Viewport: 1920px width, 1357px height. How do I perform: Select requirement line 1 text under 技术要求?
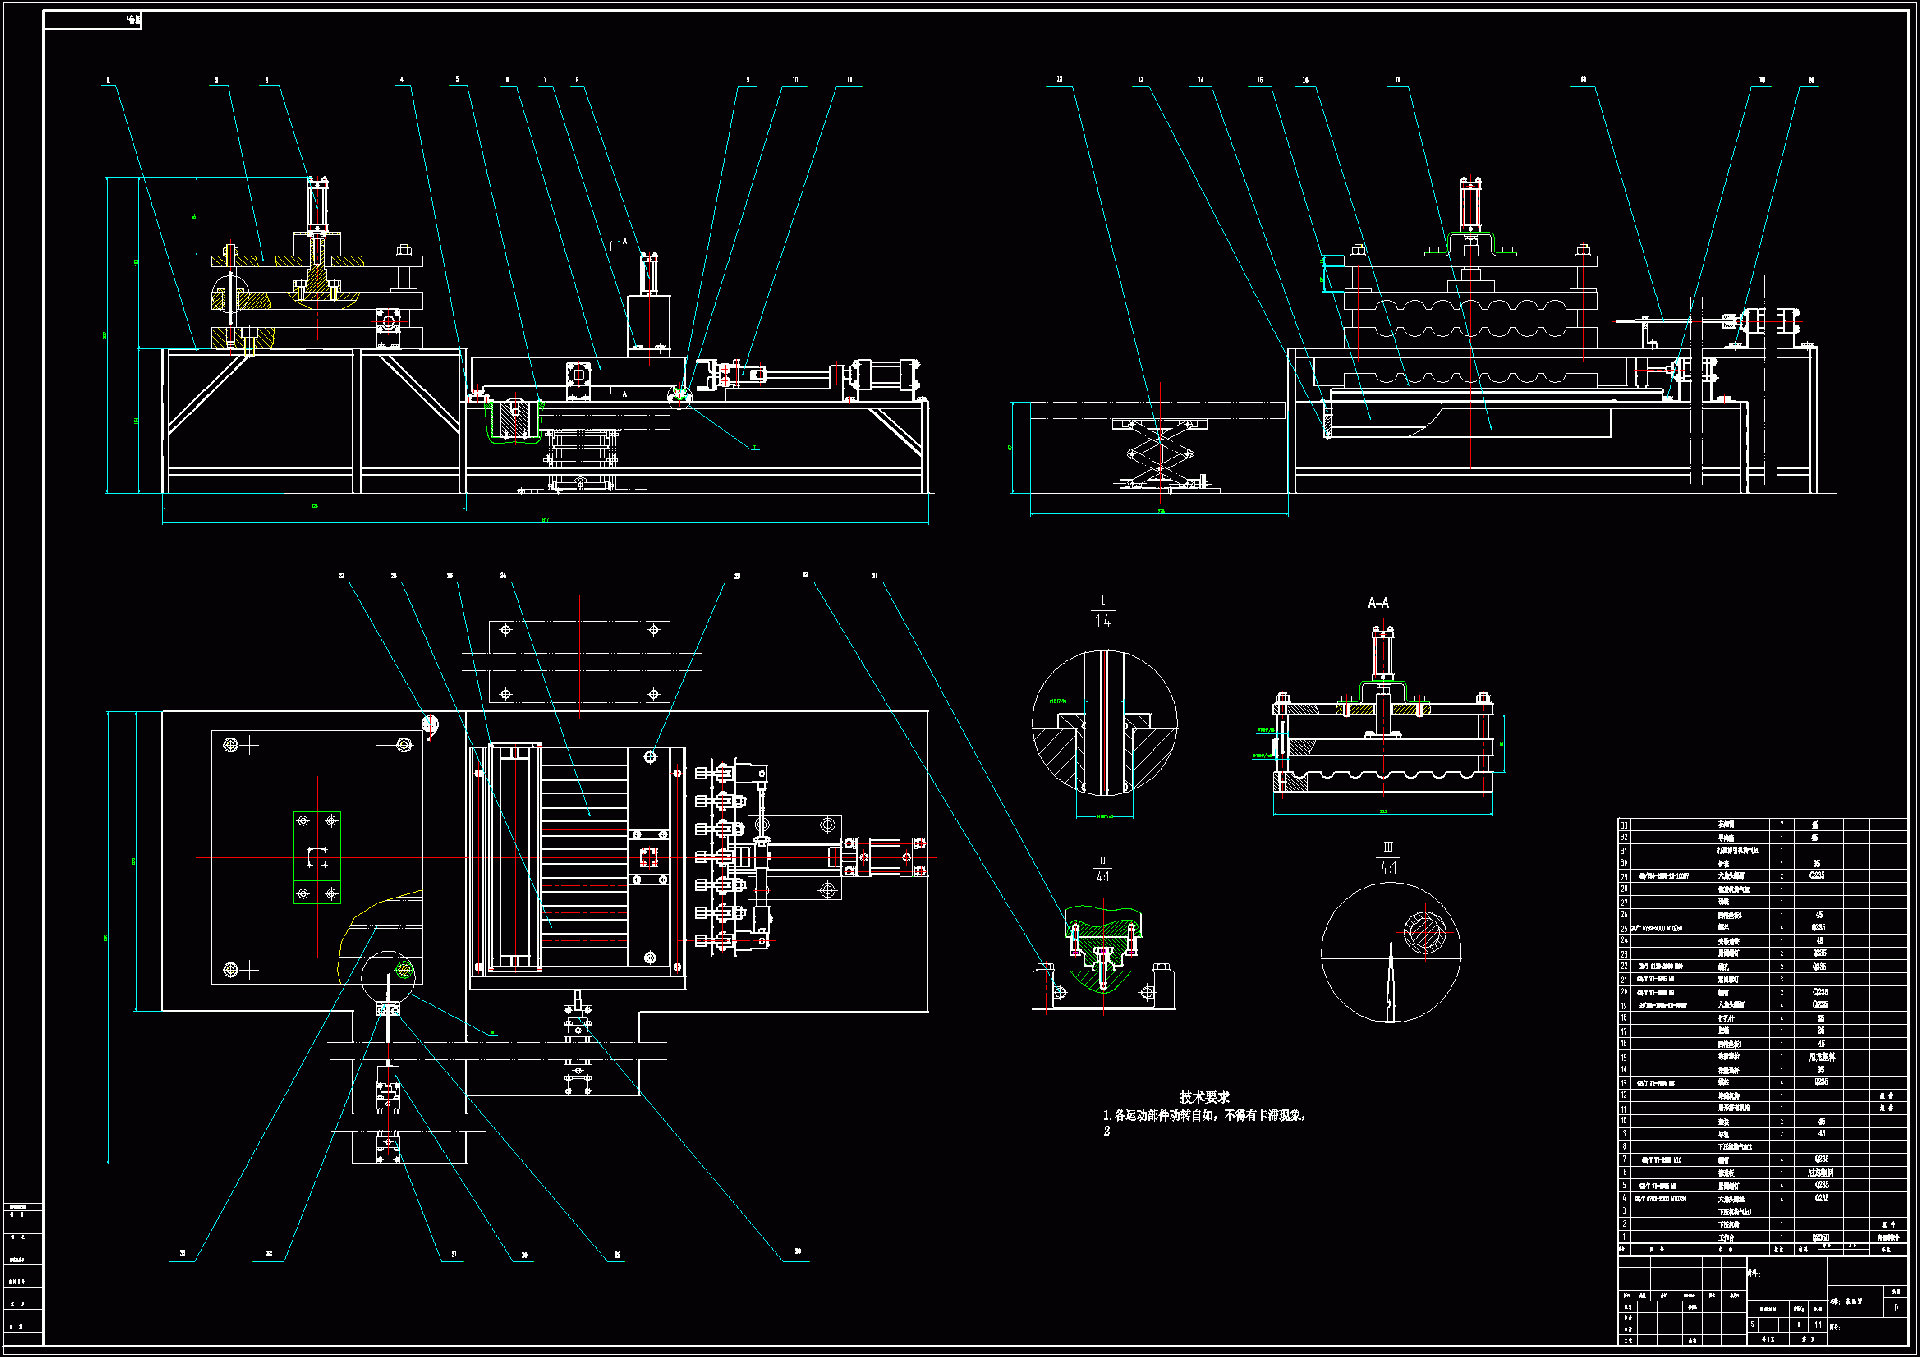(1204, 1115)
